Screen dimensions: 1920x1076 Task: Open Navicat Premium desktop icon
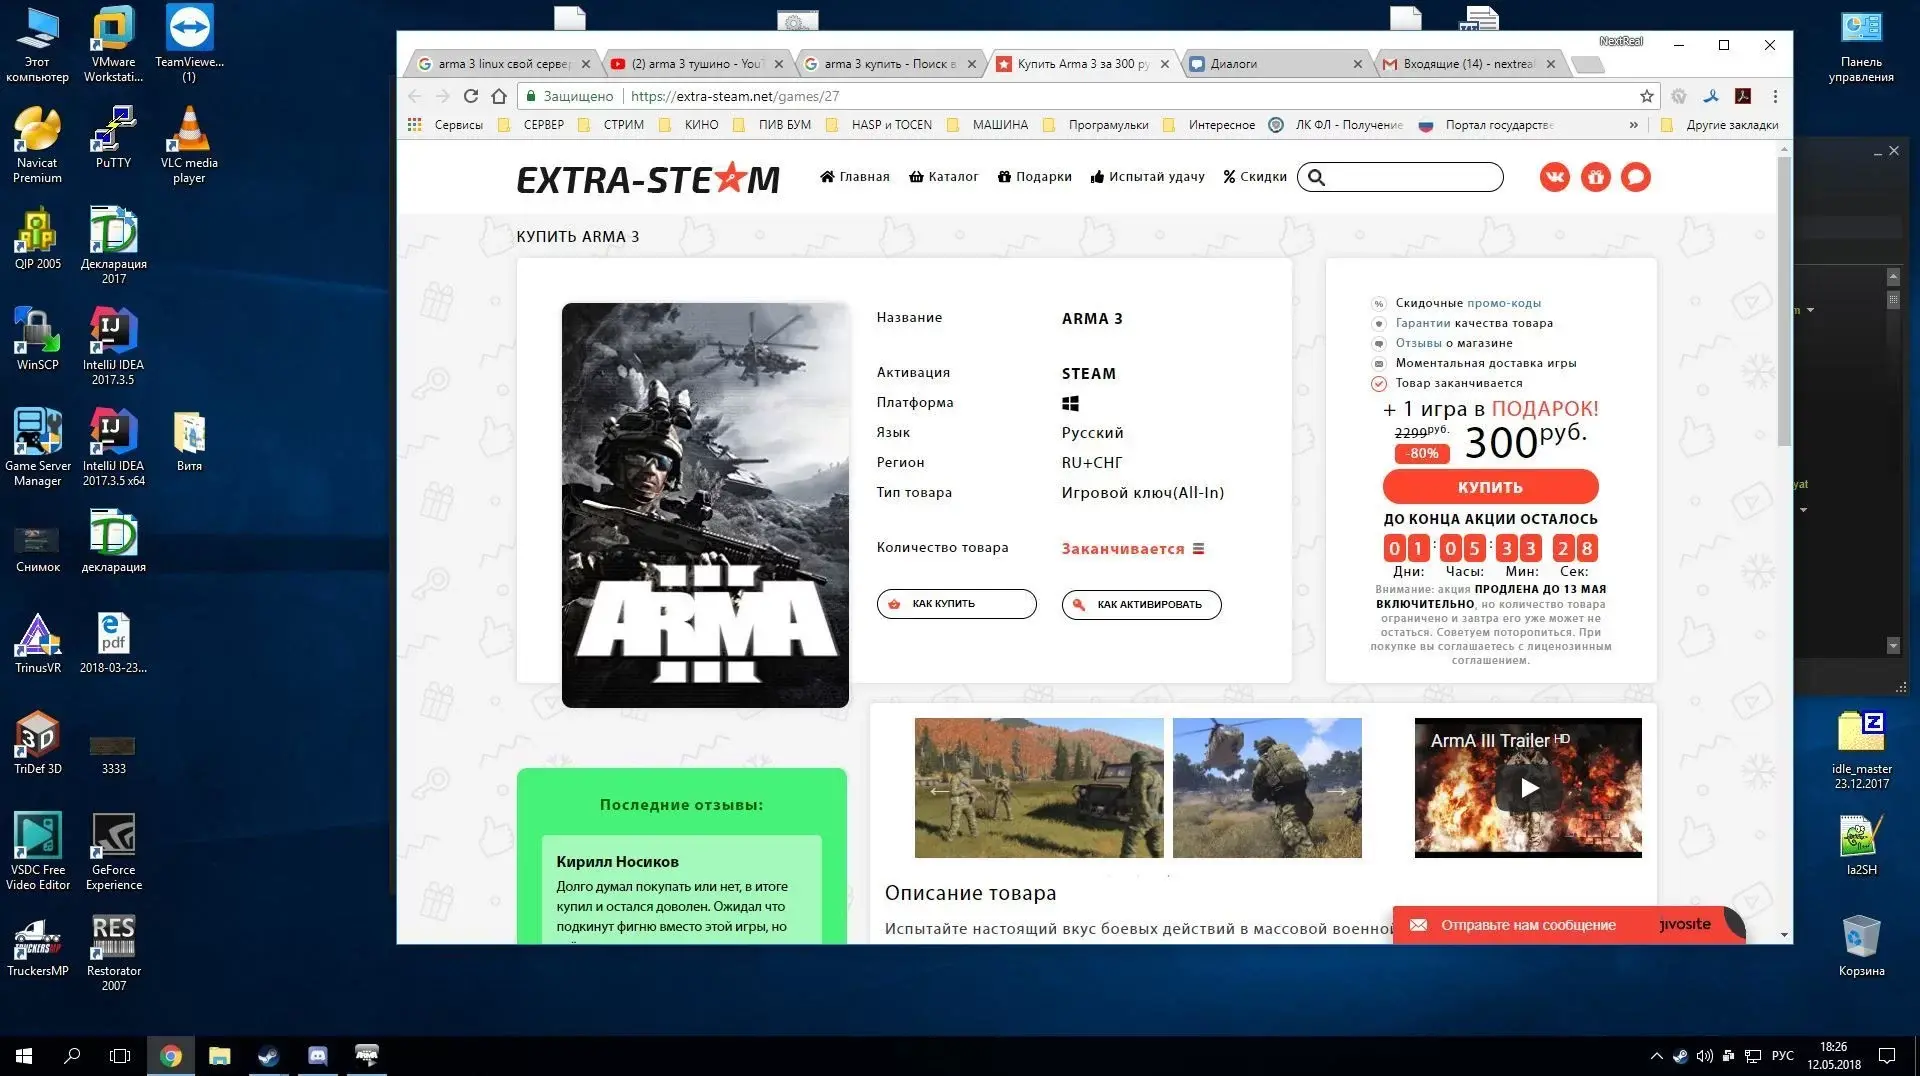37,145
